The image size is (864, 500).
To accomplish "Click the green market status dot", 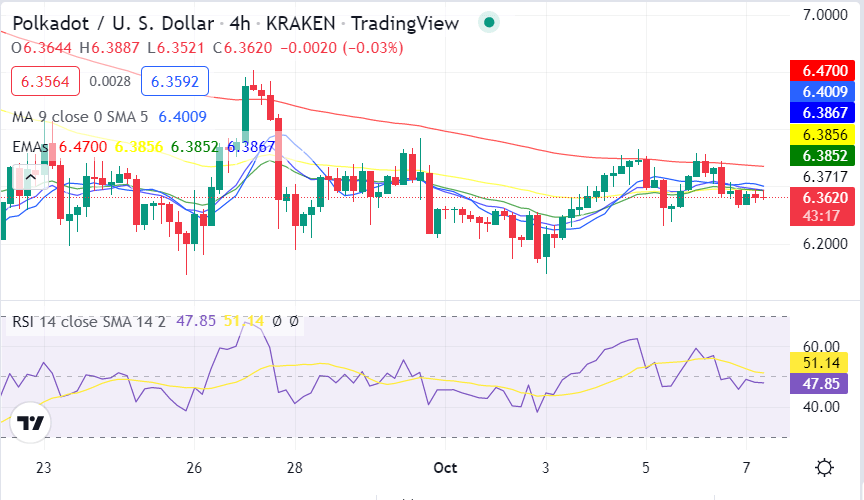I will pyautogui.click(x=489, y=23).
